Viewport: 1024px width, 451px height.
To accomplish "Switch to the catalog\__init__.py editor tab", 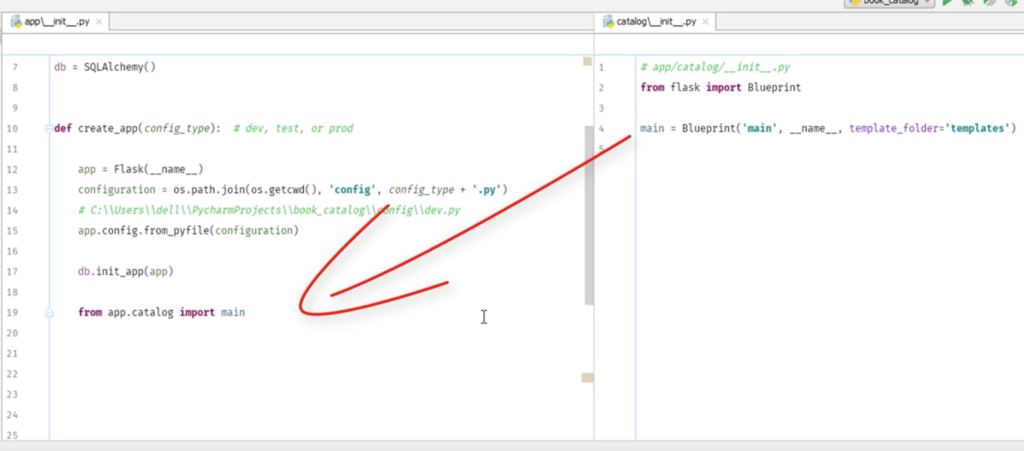I will pyautogui.click(x=655, y=22).
